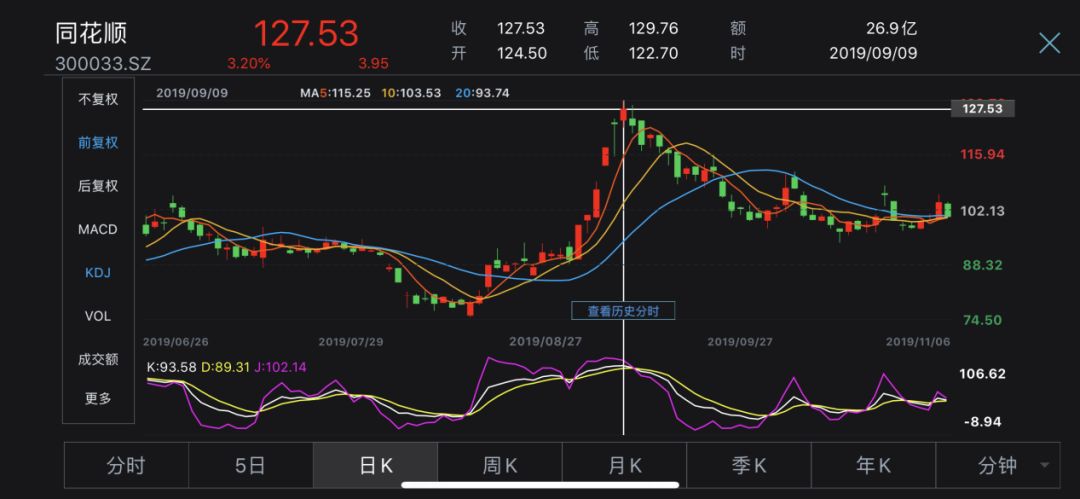Tap the MA5:115.25 indicator label

pyautogui.click(x=335, y=93)
